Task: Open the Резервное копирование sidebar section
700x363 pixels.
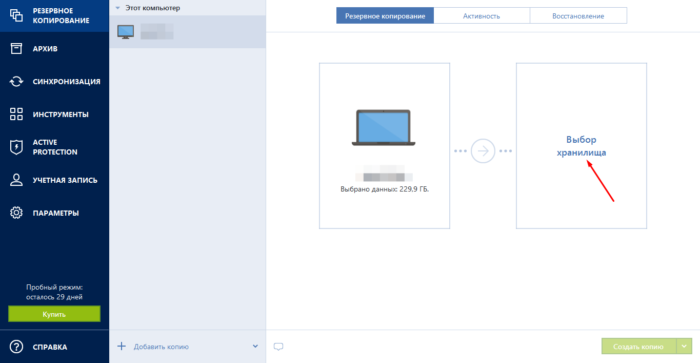Action: 54,16
